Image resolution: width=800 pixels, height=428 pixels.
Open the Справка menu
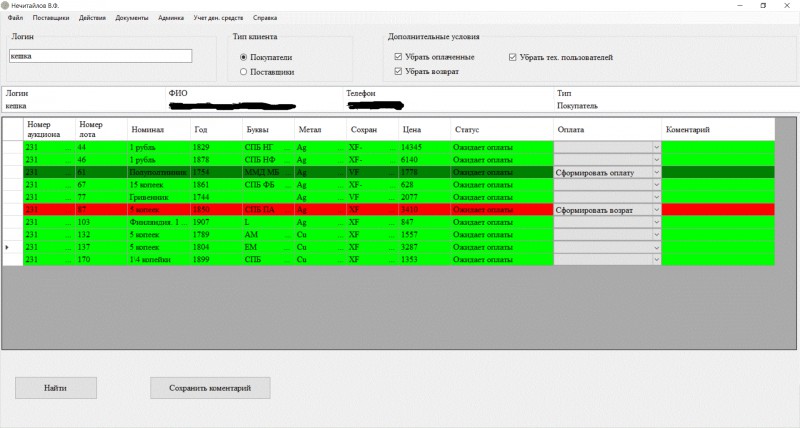tap(265, 18)
